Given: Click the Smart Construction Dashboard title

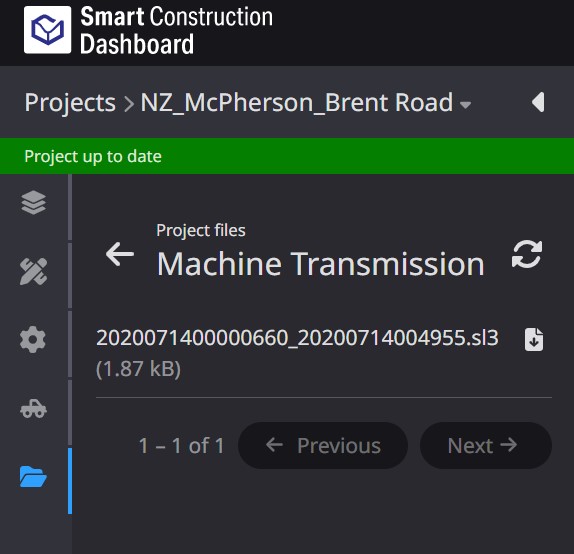Looking at the screenshot, I should [x=176, y=30].
